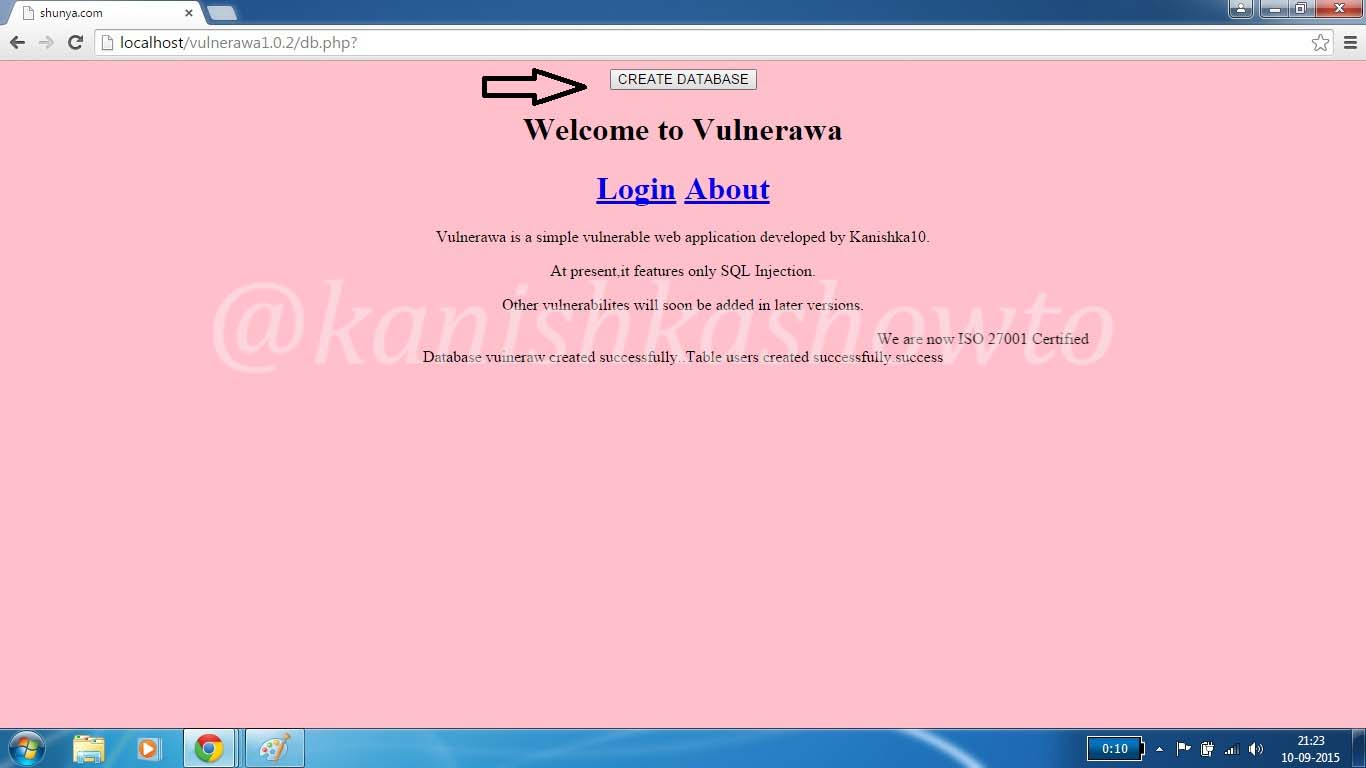Open the About link
The width and height of the screenshot is (1366, 768).
727,189
